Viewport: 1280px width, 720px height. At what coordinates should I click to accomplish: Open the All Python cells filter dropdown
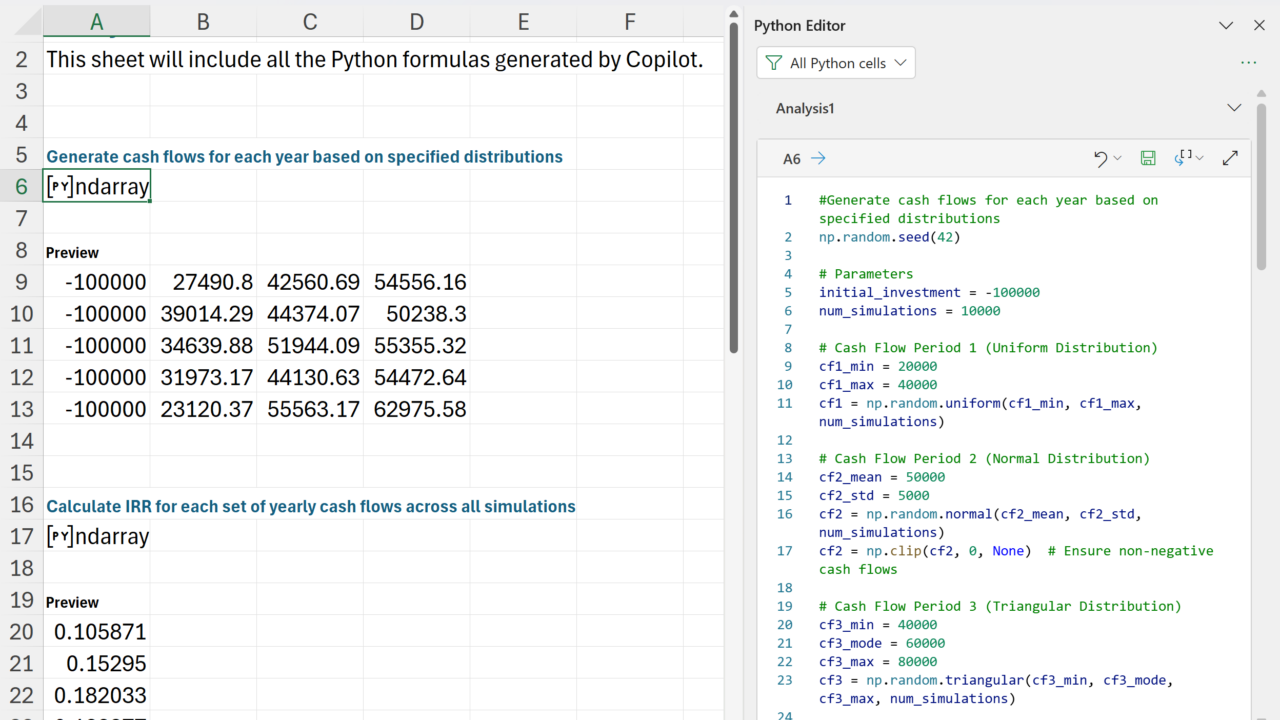point(836,63)
